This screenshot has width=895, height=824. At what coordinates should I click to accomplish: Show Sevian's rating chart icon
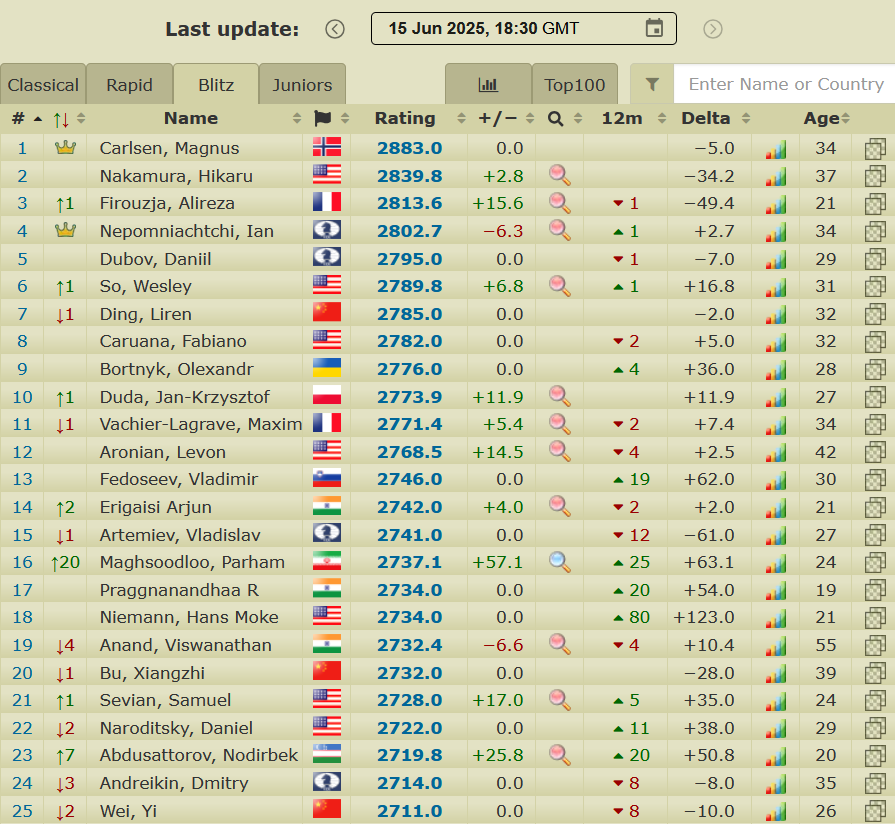(776, 701)
